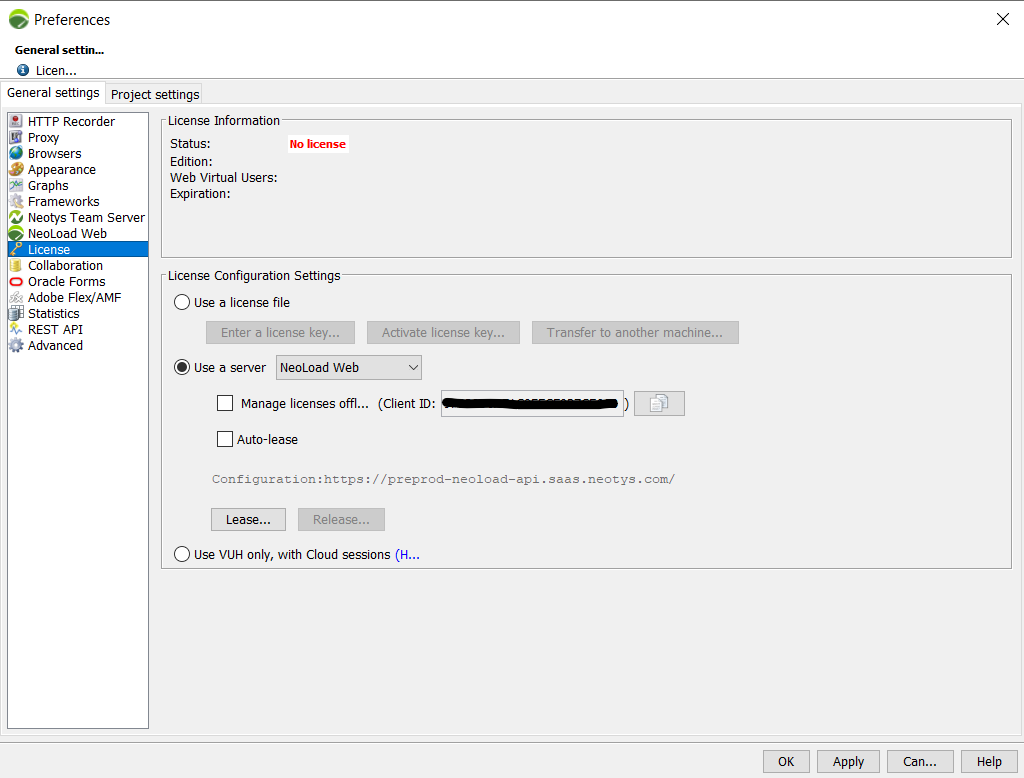Click the Collaboration database icon
The image size is (1024, 778).
coord(16,265)
